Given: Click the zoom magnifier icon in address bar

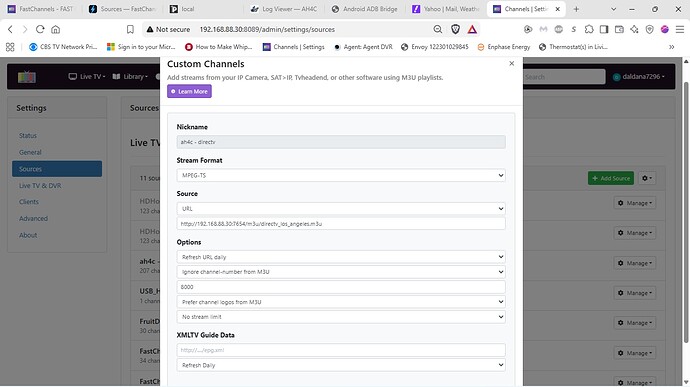Looking at the screenshot, I should point(437,29).
